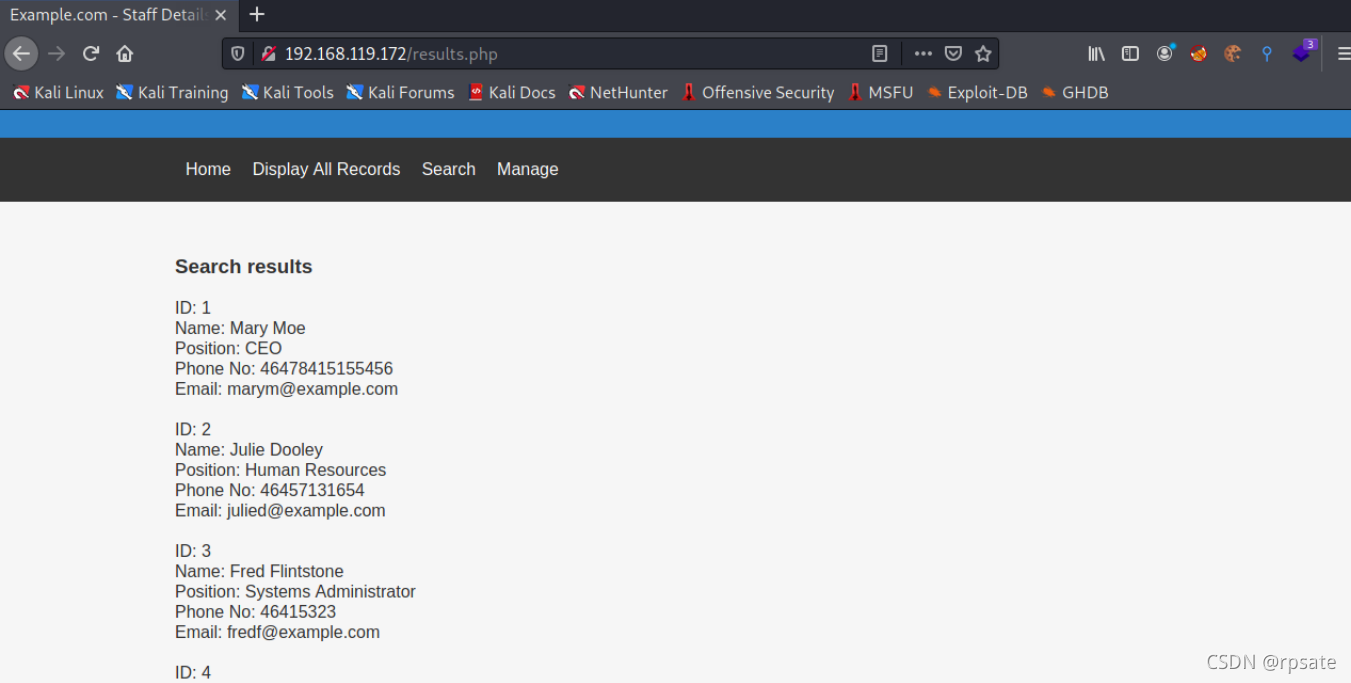Go to Home in site navigation
The width and height of the screenshot is (1351, 683).
coord(208,169)
